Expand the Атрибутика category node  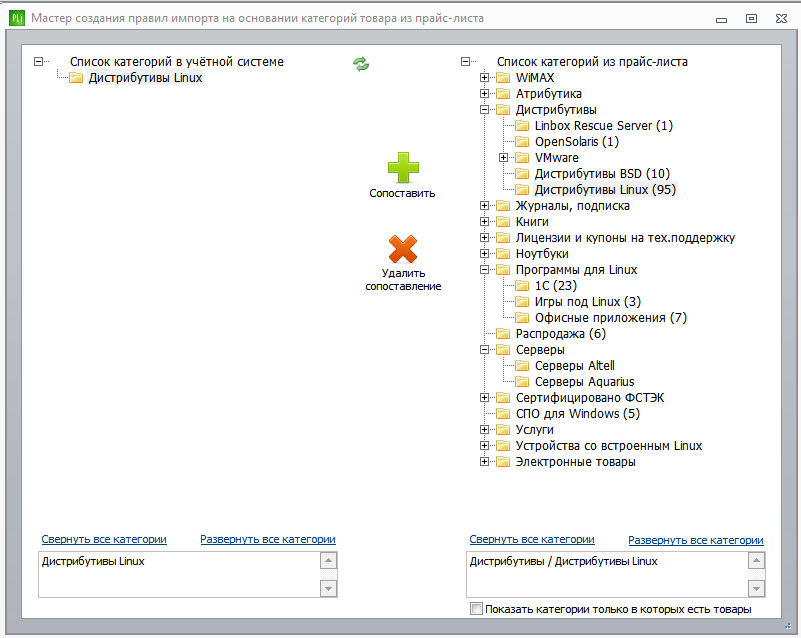[484, 93]
